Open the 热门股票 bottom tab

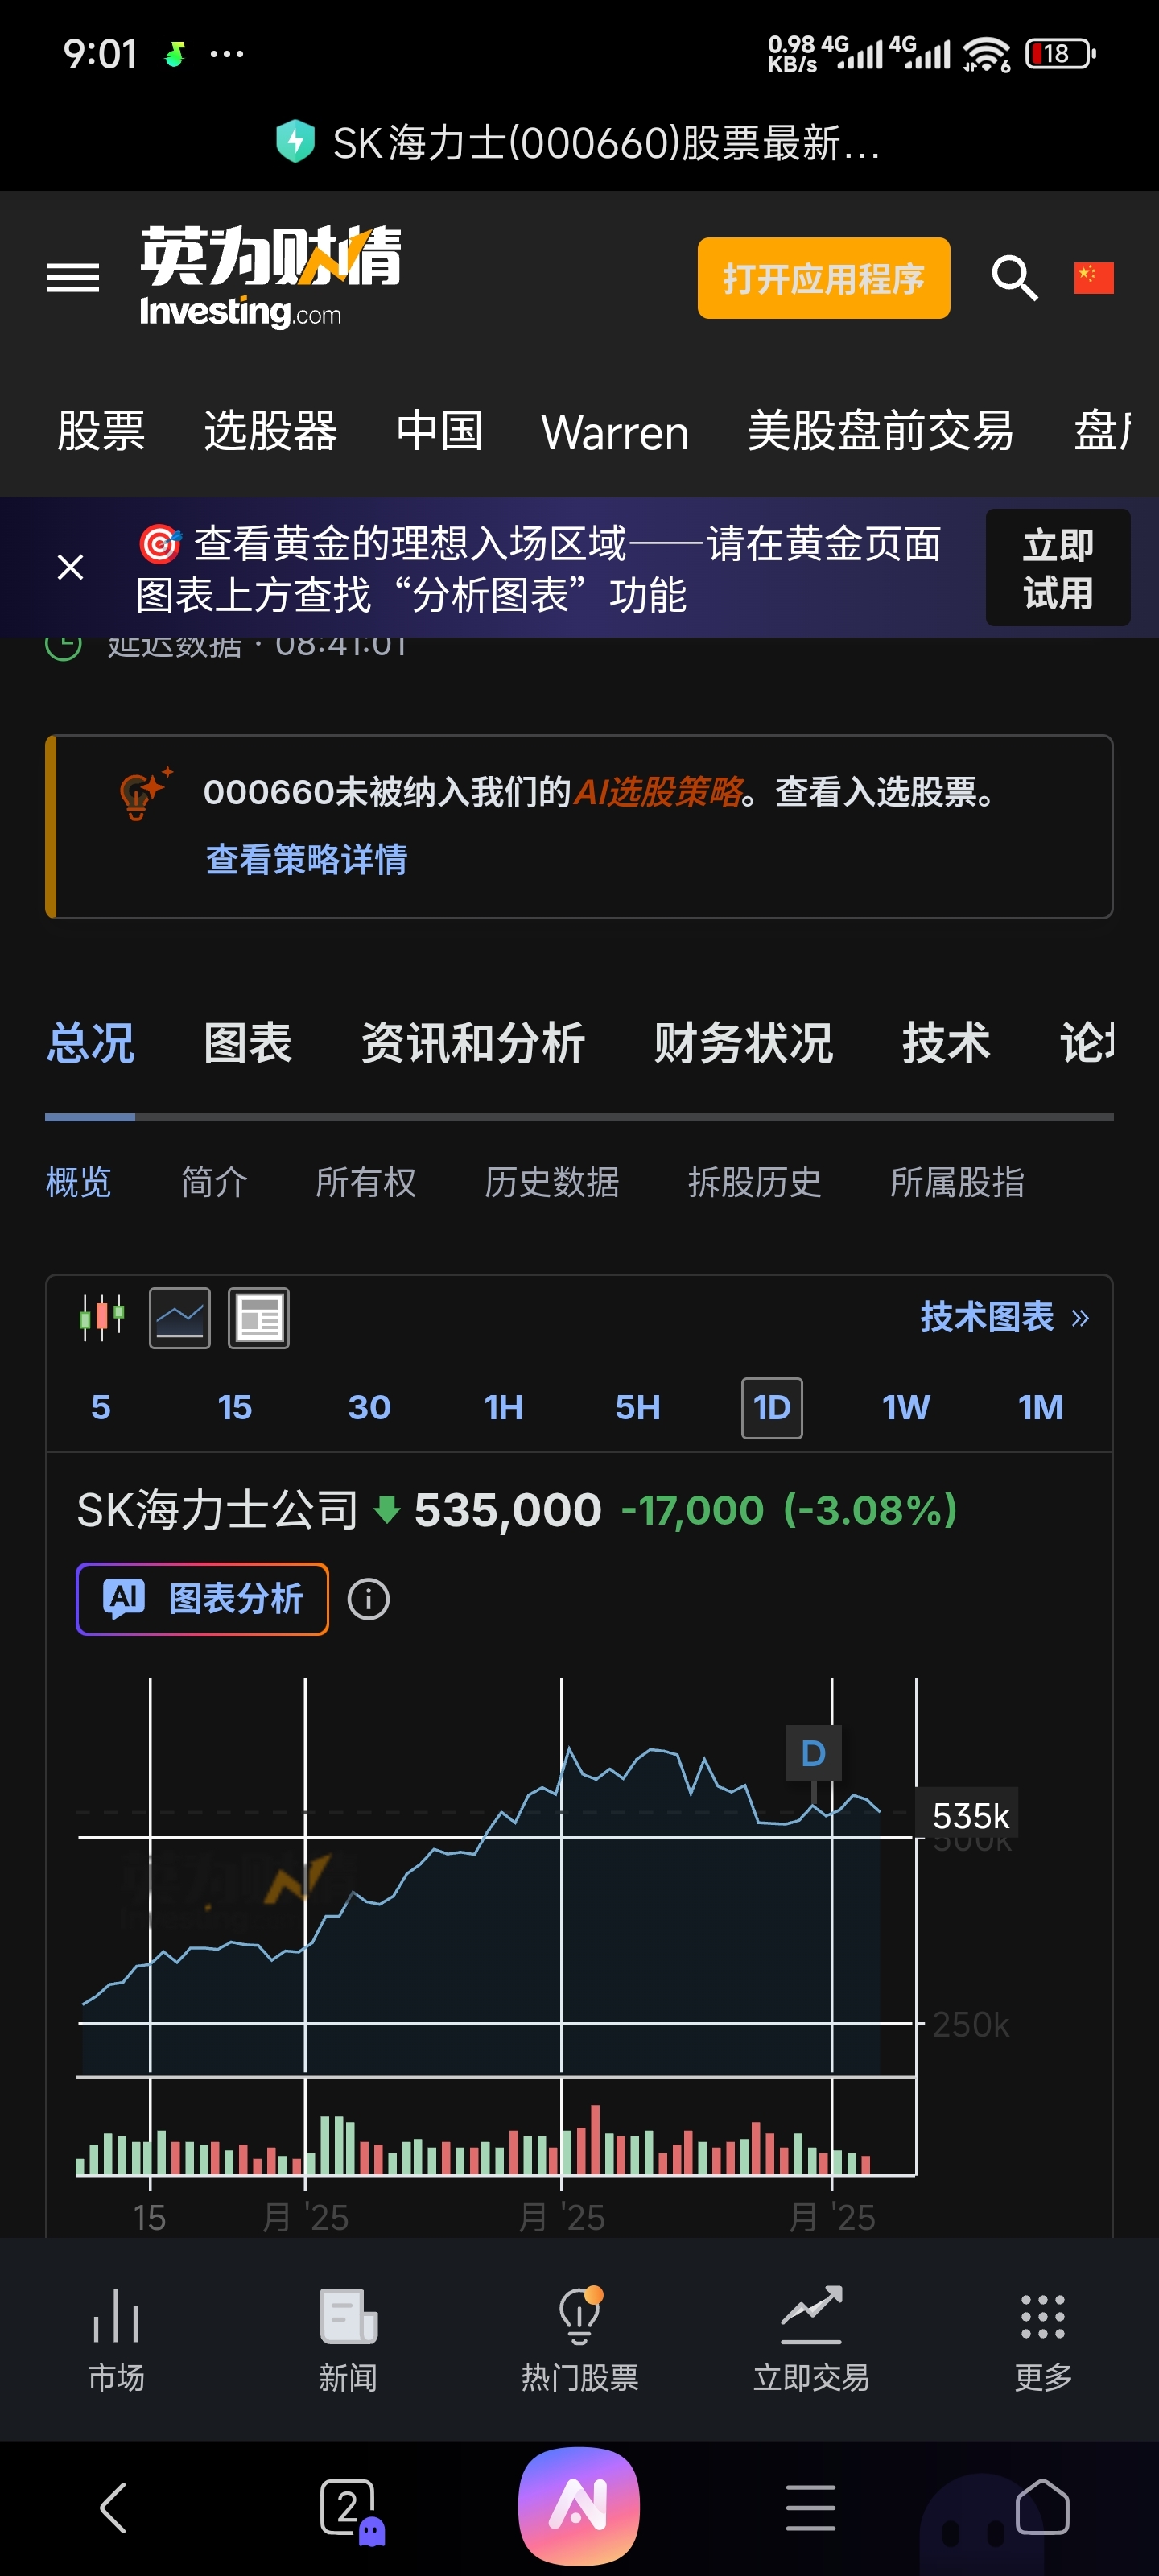[x=579, y=2339]
